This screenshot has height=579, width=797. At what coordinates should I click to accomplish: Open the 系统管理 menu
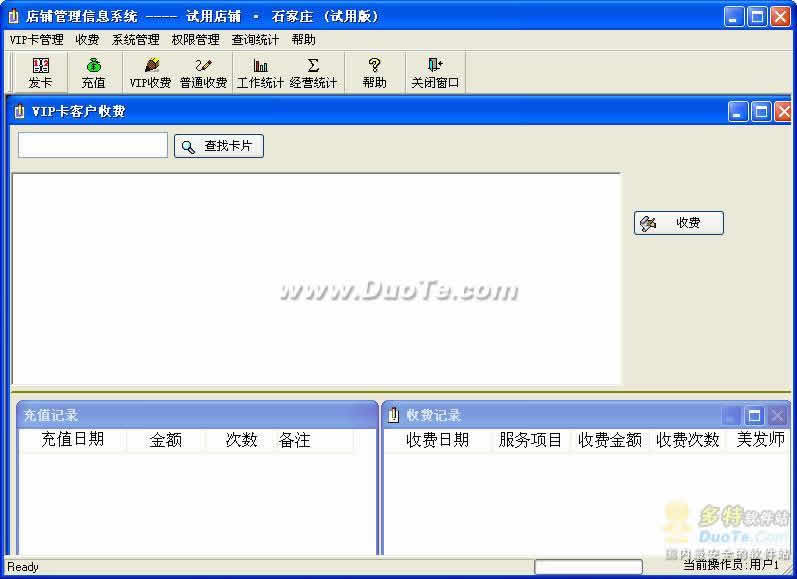135,40
